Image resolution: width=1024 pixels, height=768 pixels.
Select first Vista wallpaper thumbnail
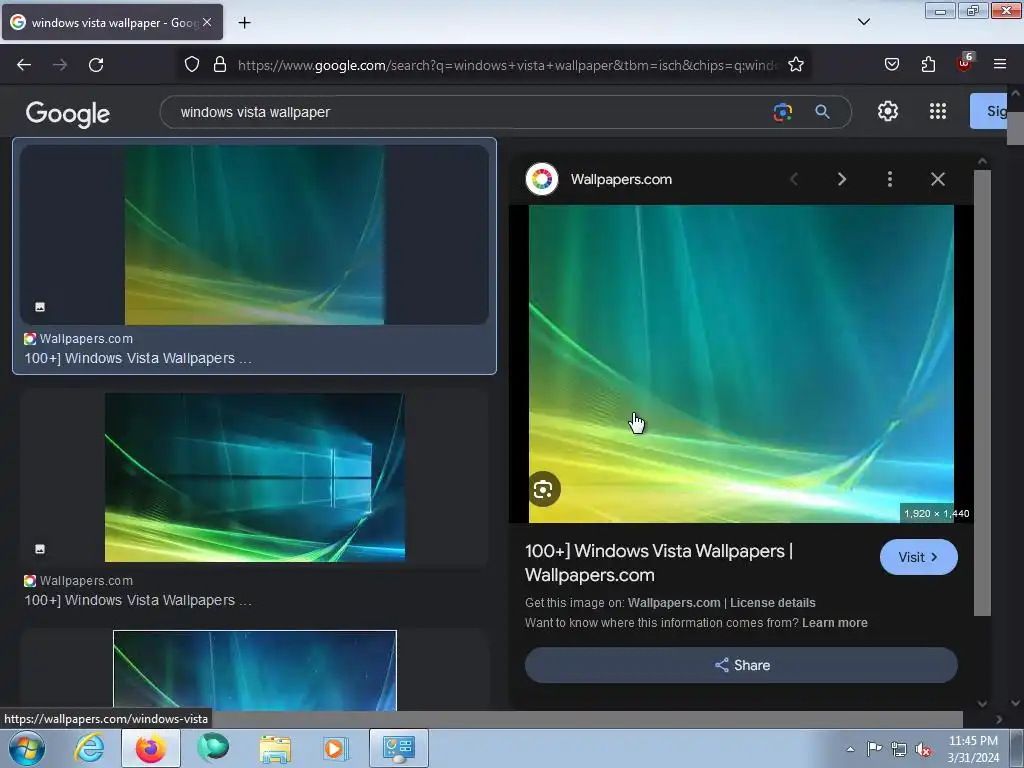click(x=255, y=235)
